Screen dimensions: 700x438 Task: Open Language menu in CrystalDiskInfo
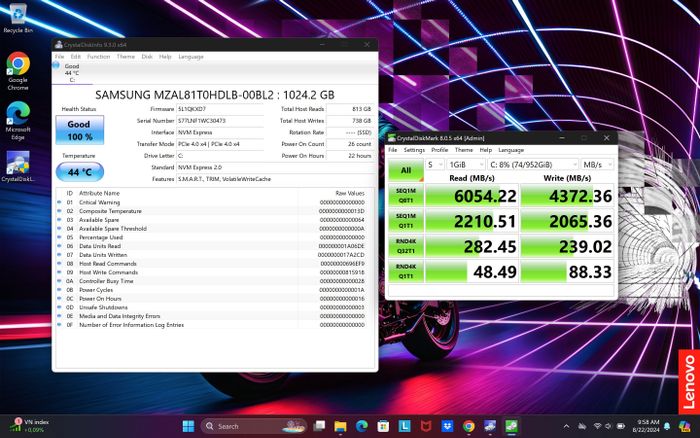tap(191, 57)
